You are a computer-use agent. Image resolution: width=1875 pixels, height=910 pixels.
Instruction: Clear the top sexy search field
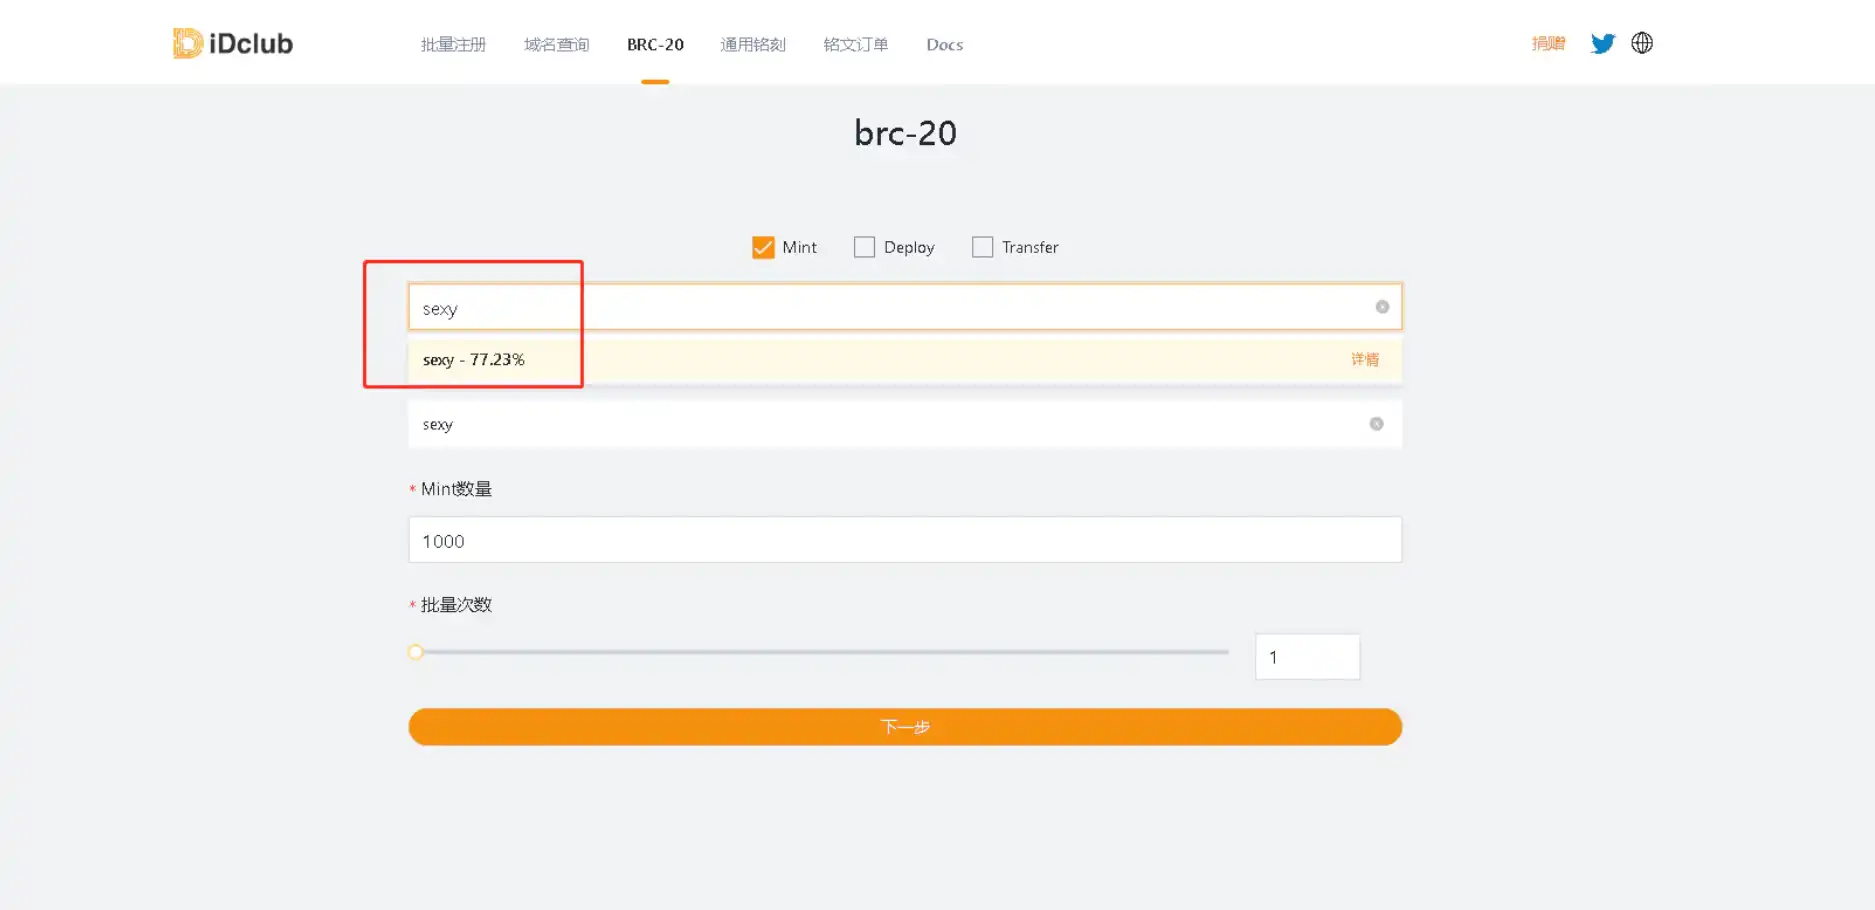[1382, 307]
